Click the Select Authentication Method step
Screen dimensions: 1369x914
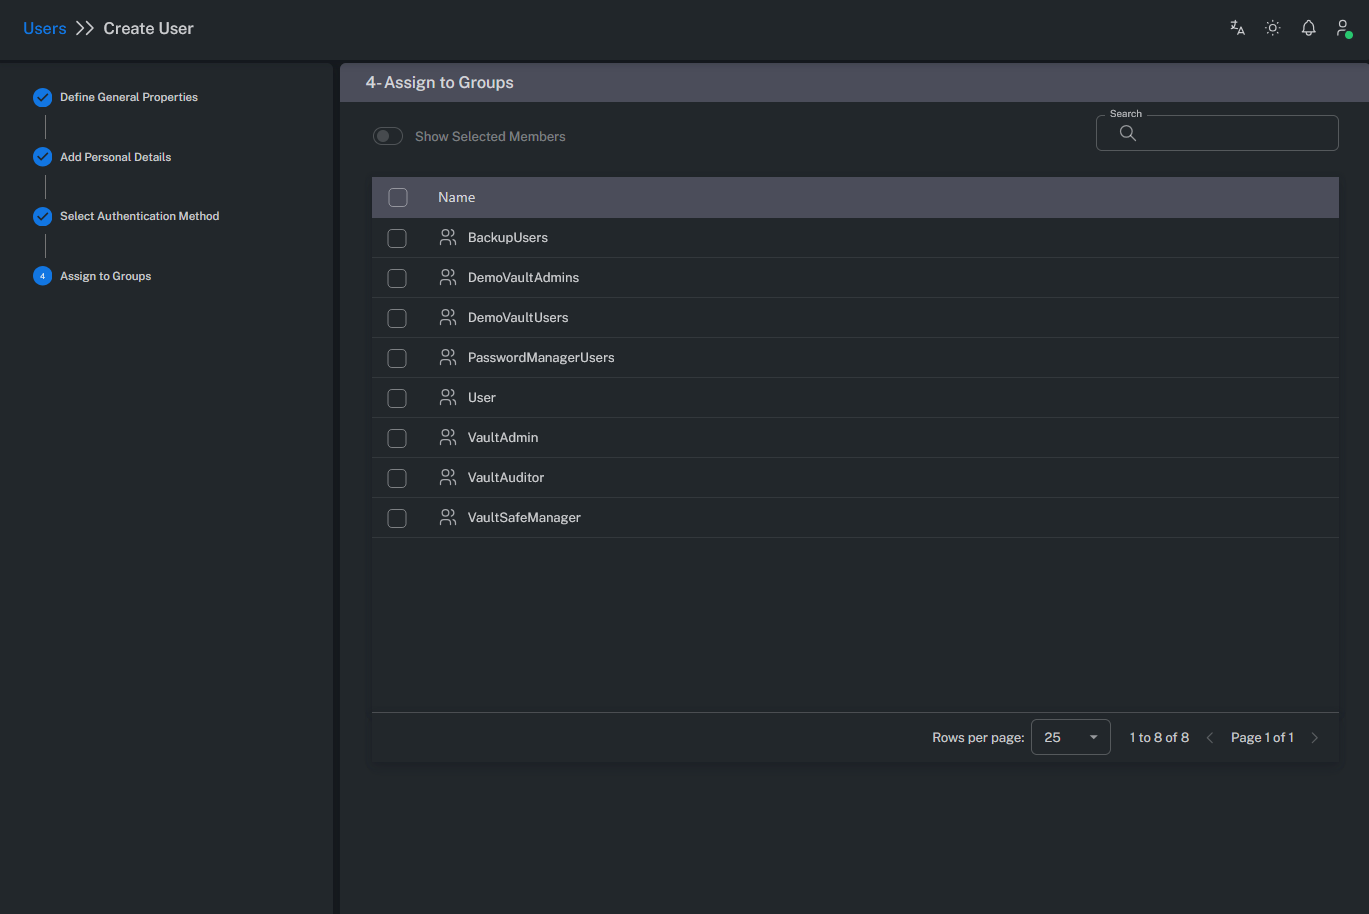pos(139,216)
